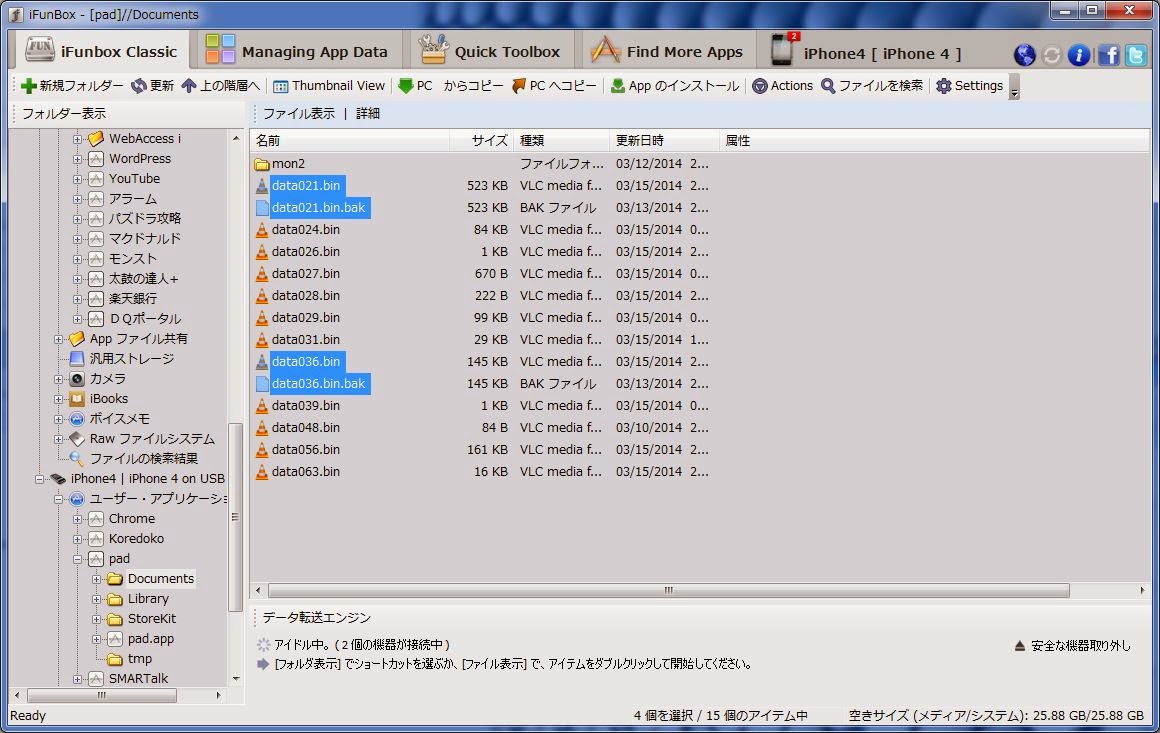Switch to Thumbnail View

click(x=329, y=86)
